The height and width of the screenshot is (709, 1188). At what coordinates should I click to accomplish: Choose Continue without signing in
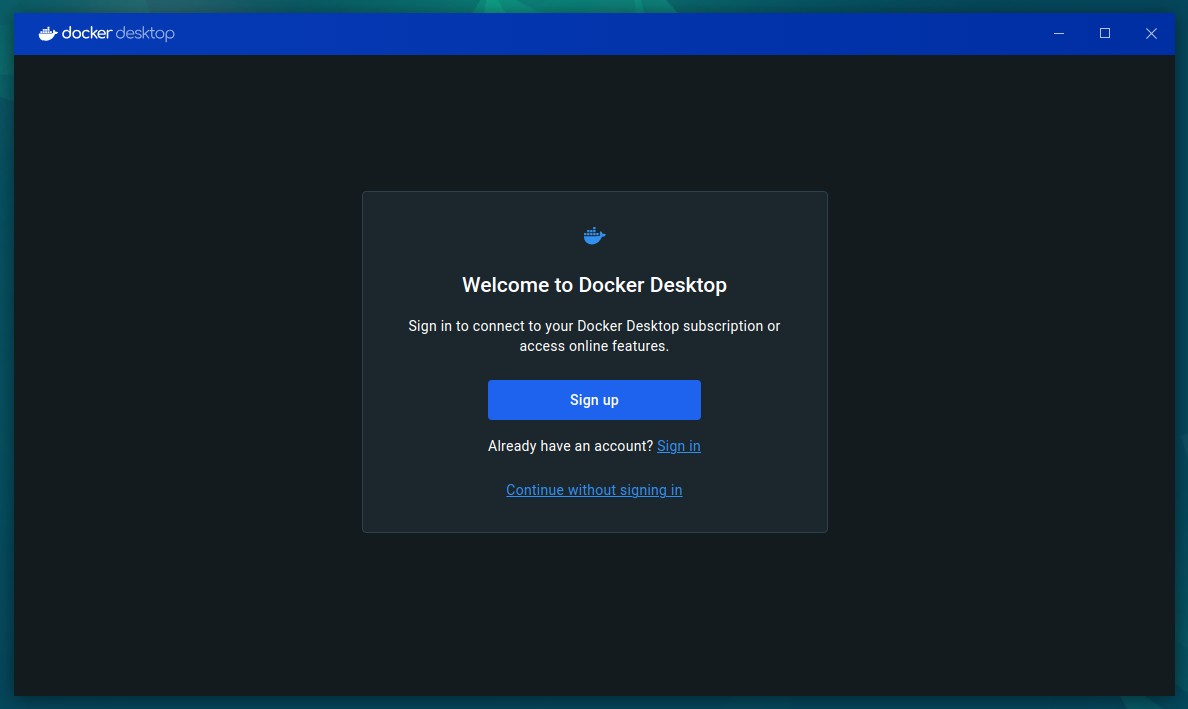tap(594, 490)
